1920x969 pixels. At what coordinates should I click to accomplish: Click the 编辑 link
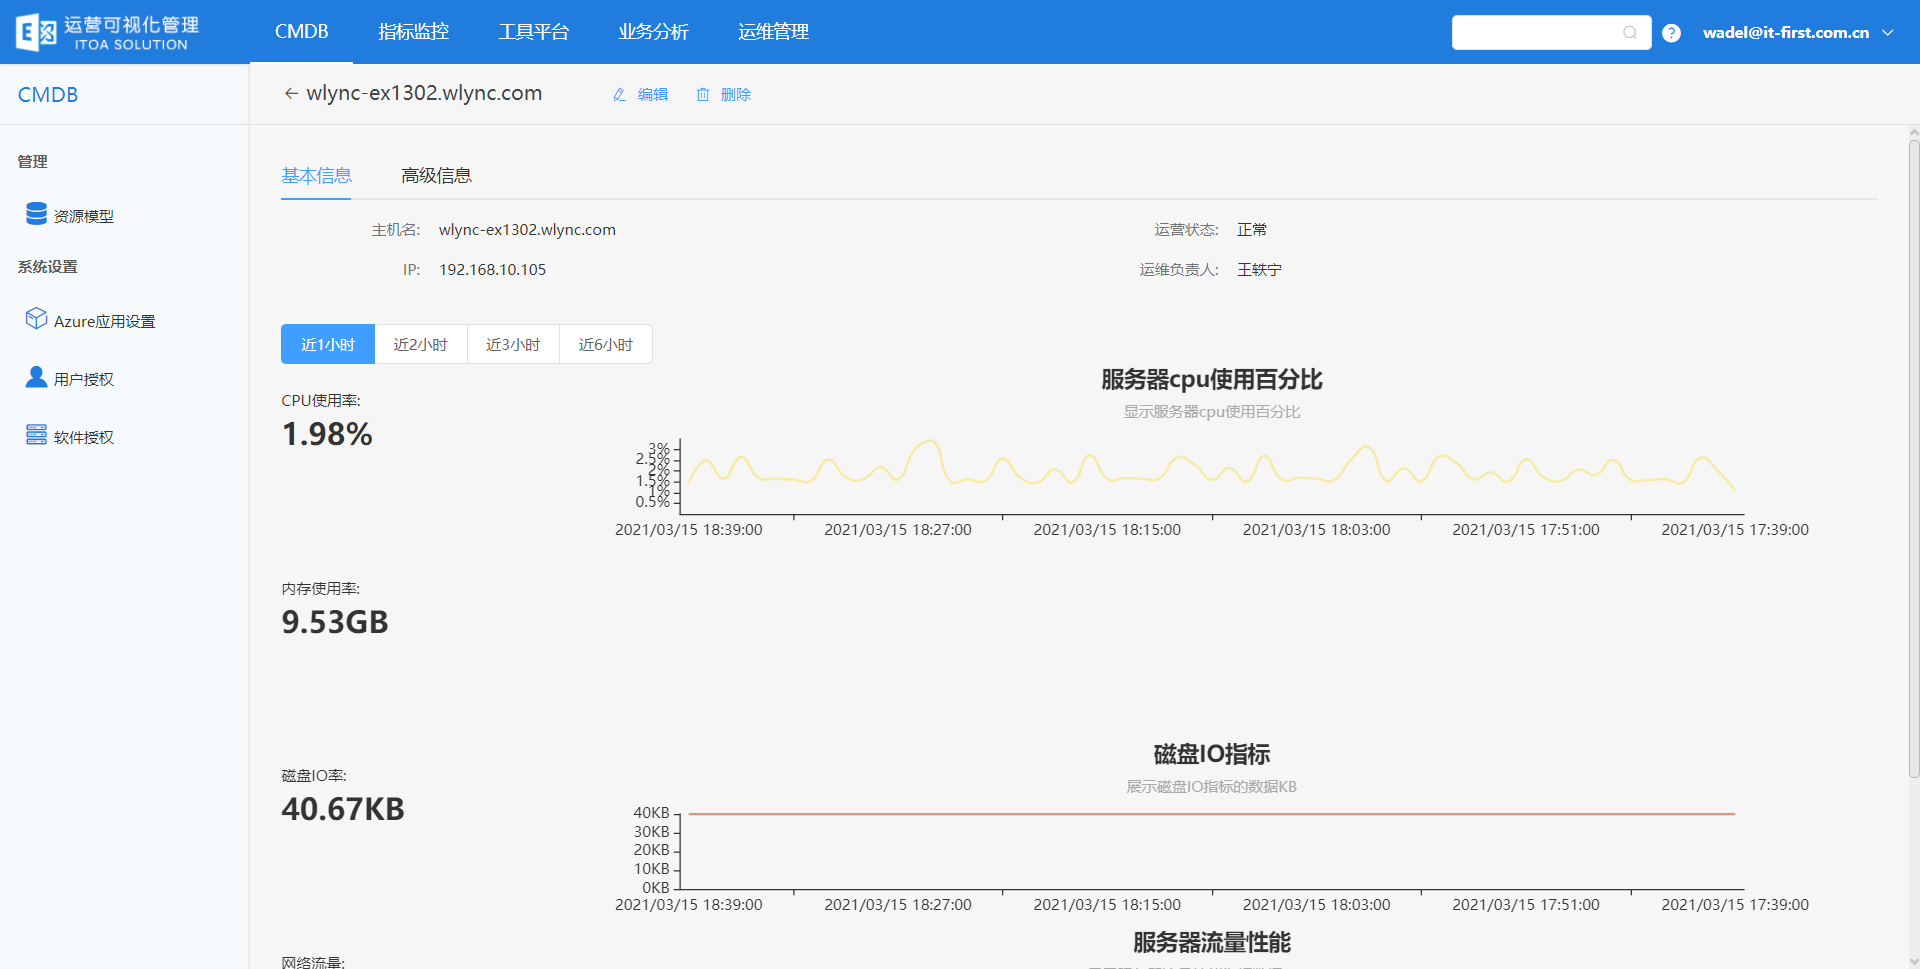coord(653,94)
